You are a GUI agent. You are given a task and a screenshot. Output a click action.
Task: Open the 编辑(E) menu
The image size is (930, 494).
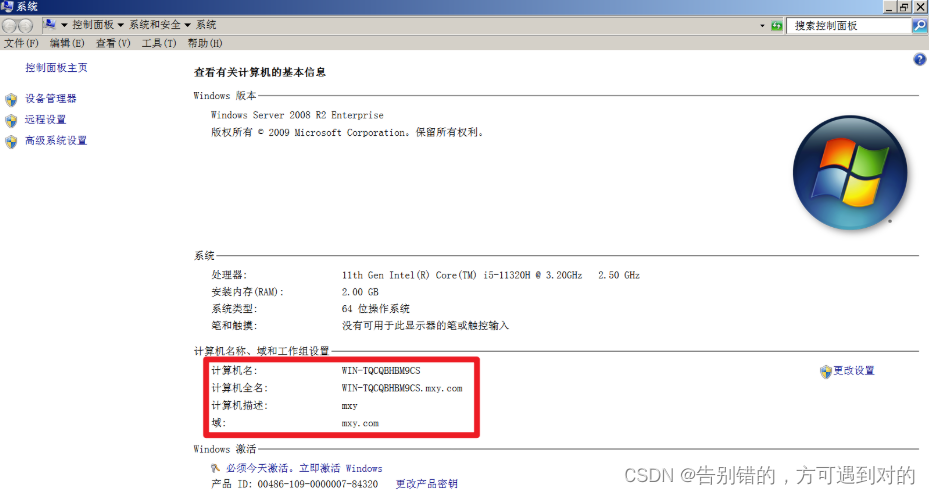click(67, 43)
